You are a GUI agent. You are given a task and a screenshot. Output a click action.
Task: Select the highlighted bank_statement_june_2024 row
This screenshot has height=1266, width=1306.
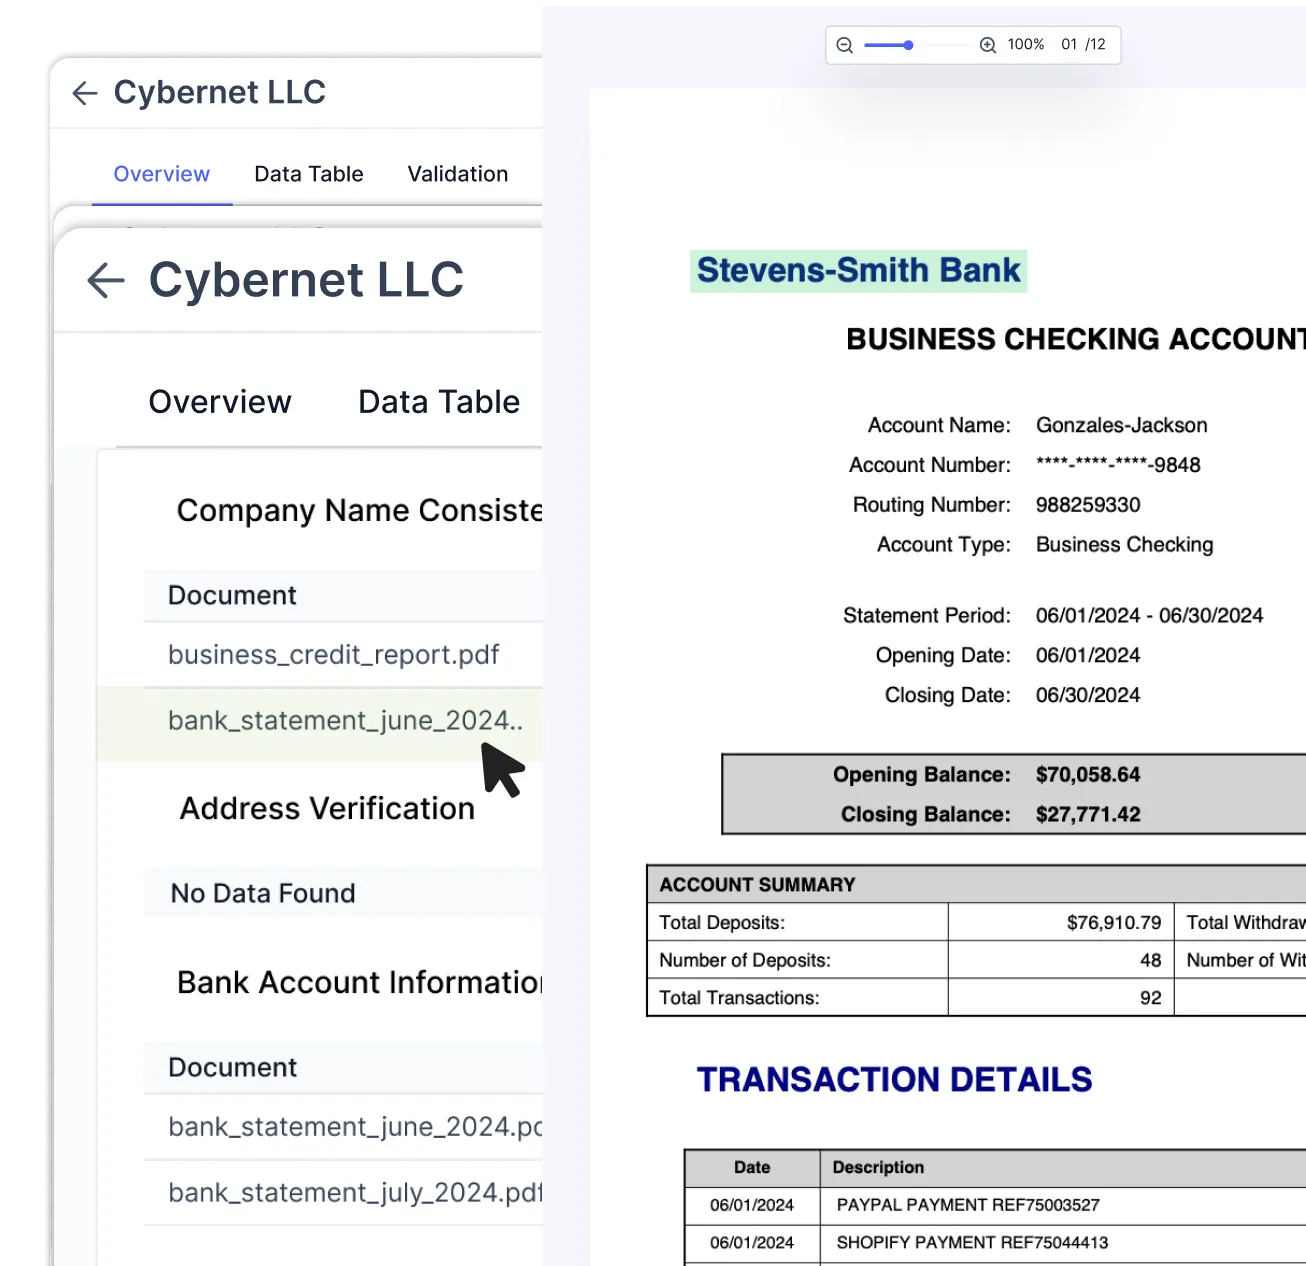[x=345, y=721]
